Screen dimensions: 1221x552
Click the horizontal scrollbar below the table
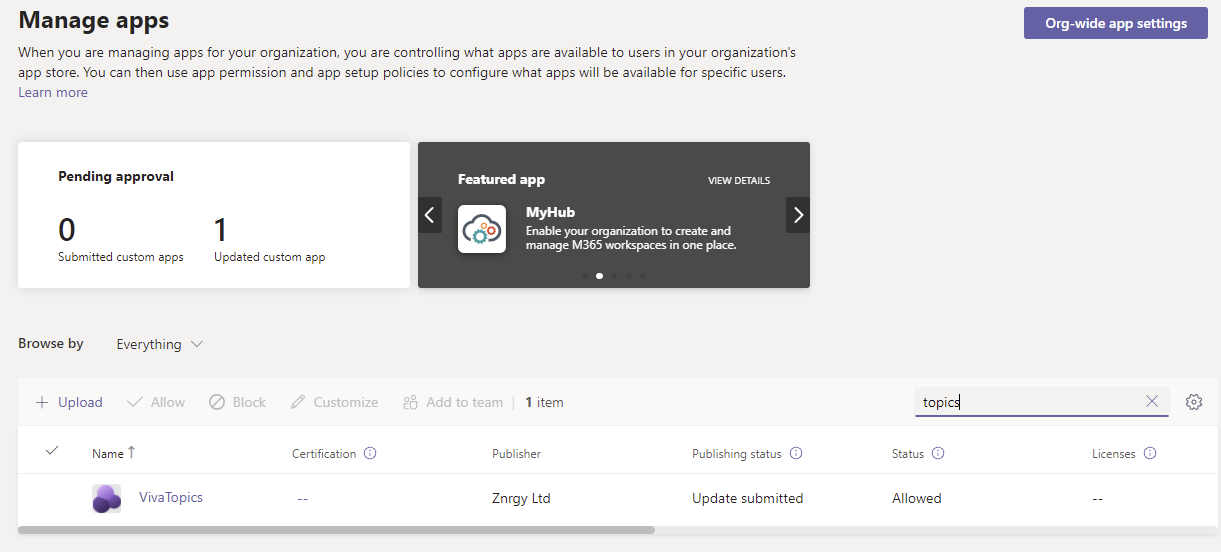point(336,529)
